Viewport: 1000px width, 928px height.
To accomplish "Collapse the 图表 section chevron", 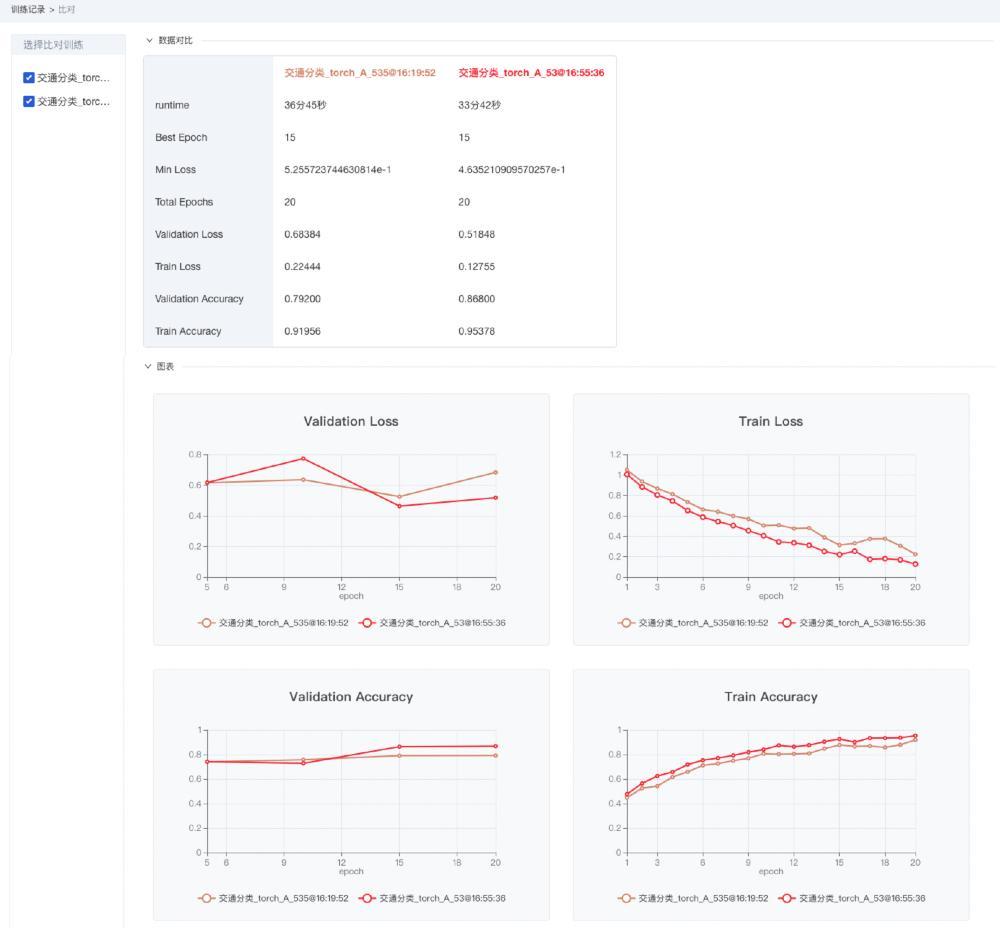I will coord(148,367).
